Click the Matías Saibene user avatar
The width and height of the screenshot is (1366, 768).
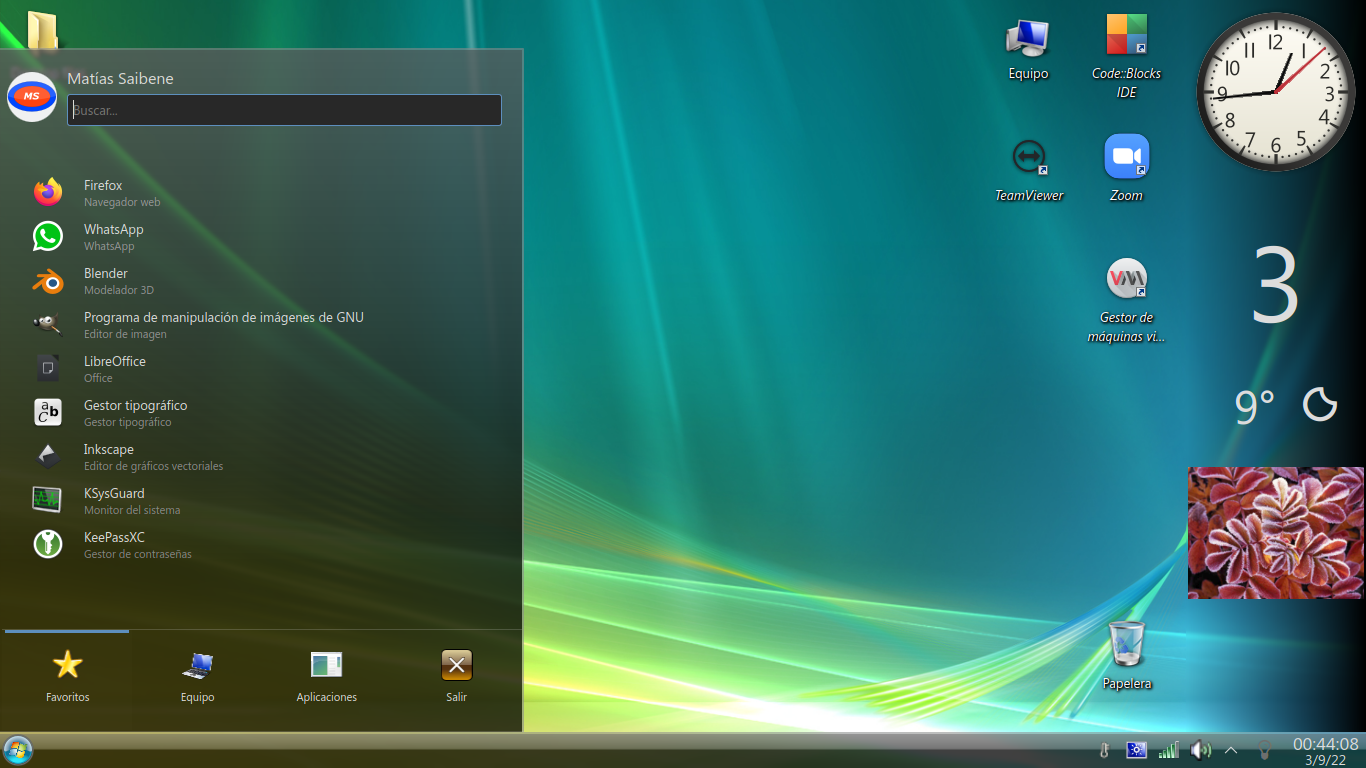tap(32, 97)
